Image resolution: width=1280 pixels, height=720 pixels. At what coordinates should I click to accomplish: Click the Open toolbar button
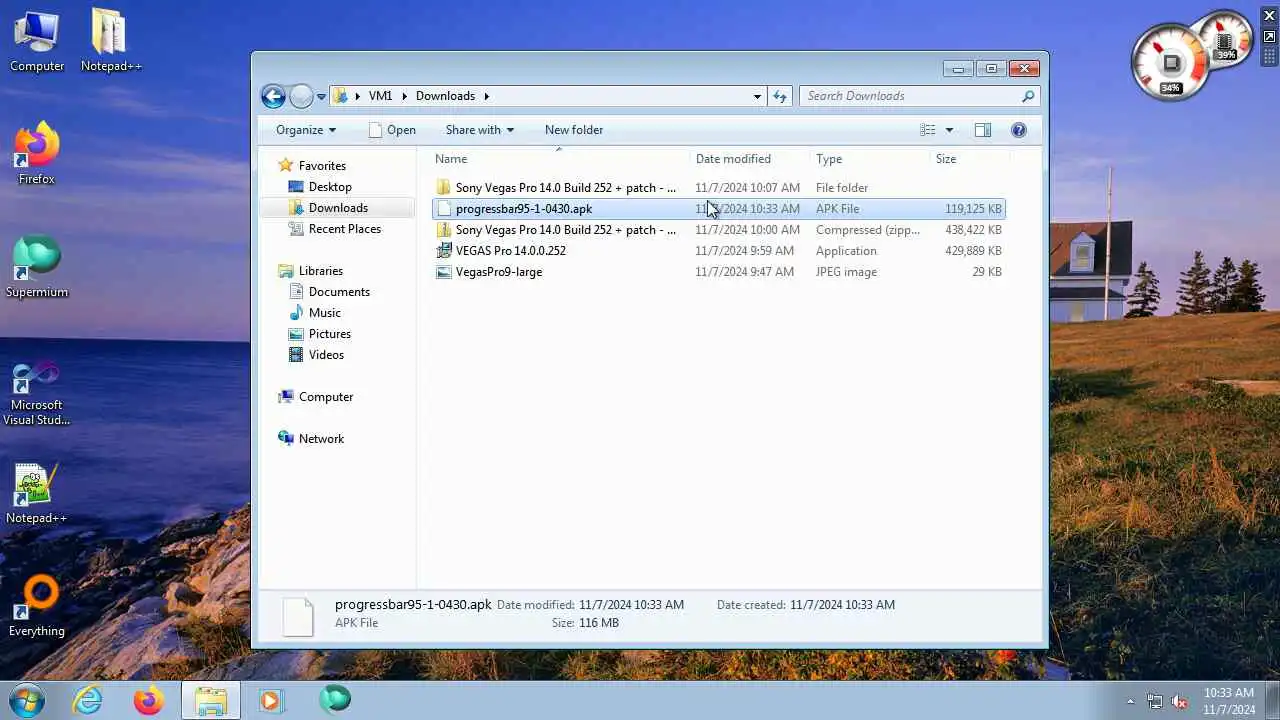392,130
